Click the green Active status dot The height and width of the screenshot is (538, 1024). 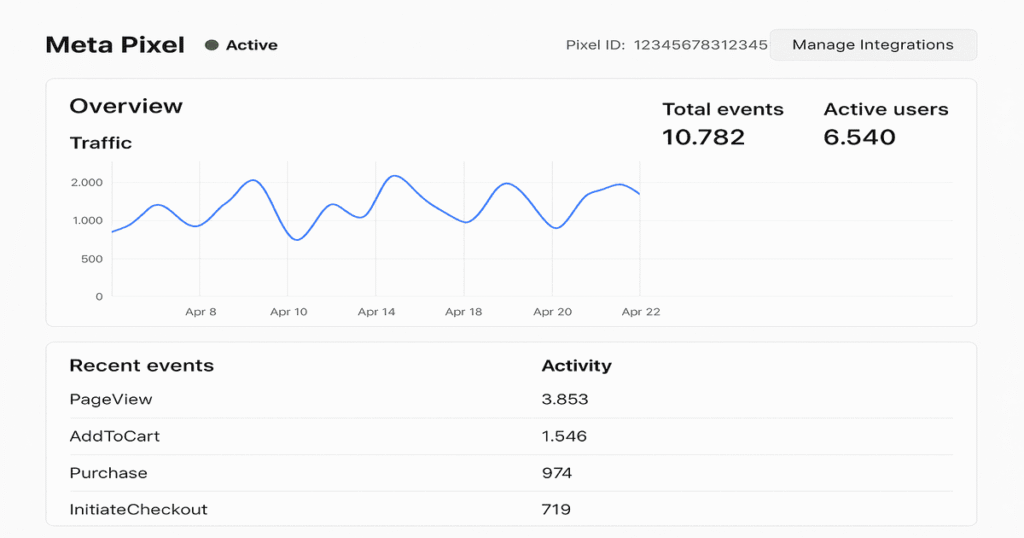point(212,45)
